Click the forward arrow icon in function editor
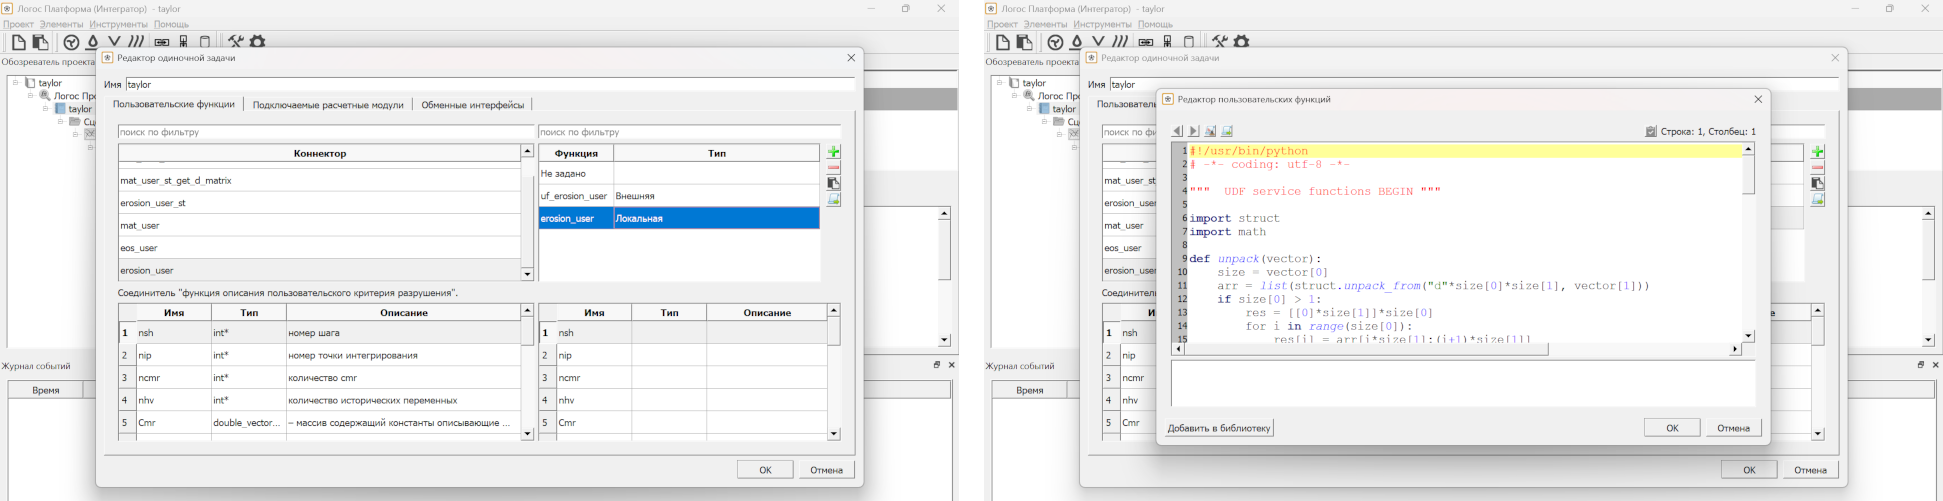This screenshot has height=501, width=1943. pos(1193,131)
